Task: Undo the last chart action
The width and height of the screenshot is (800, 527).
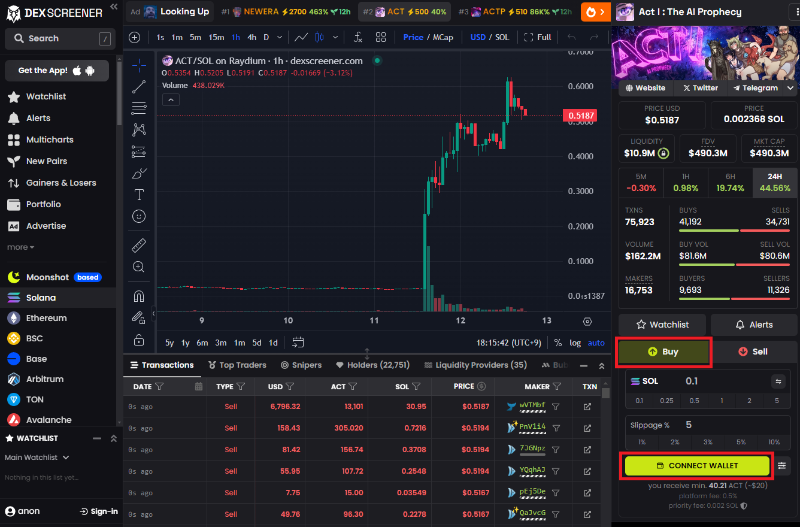Action: point(571,37)
